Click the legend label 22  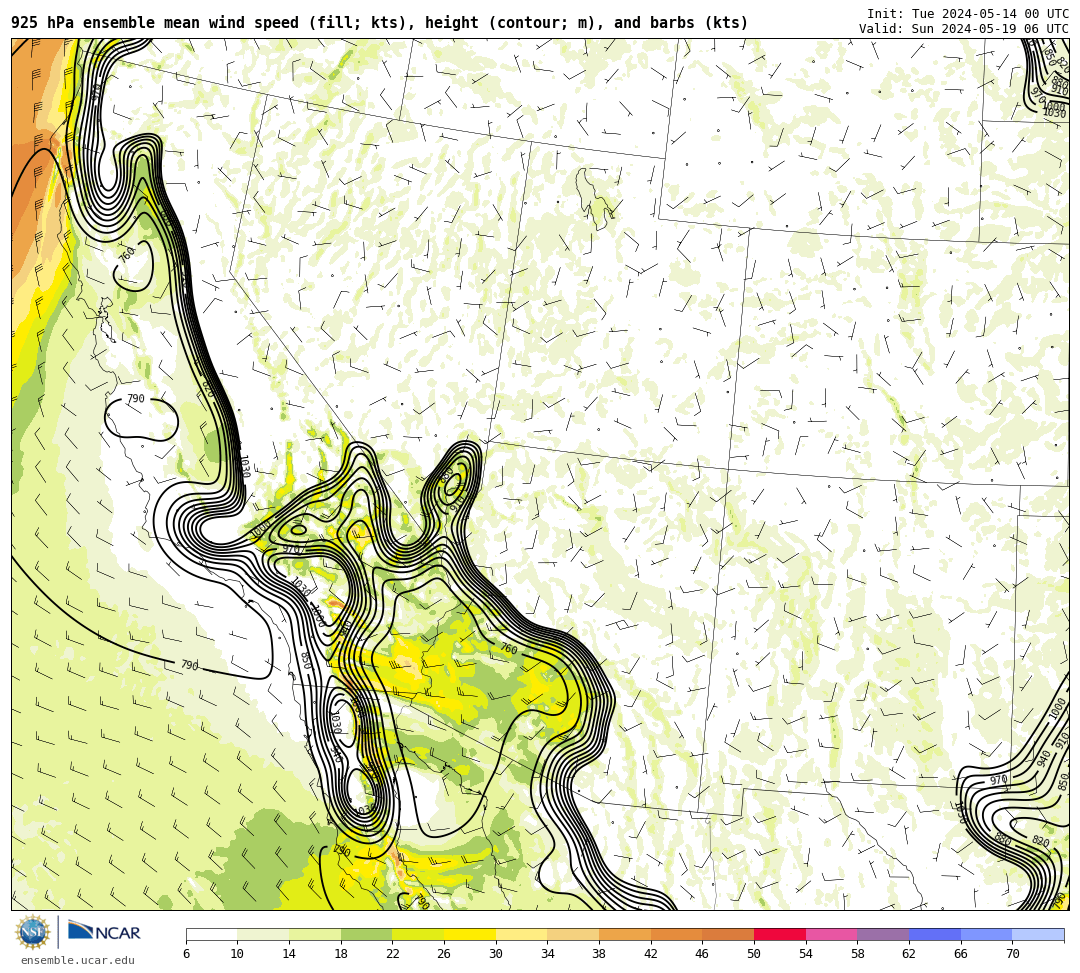click(x=393, y=954)
